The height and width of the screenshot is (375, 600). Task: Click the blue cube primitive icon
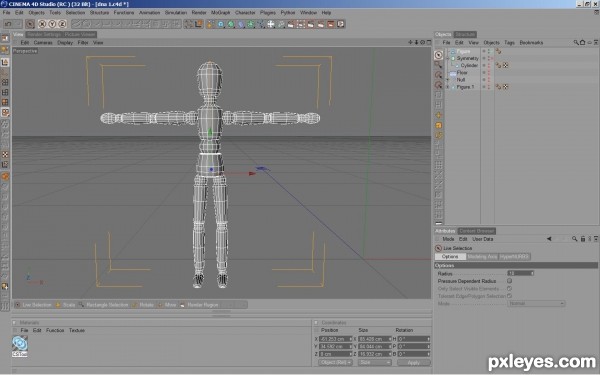(221, 24)
